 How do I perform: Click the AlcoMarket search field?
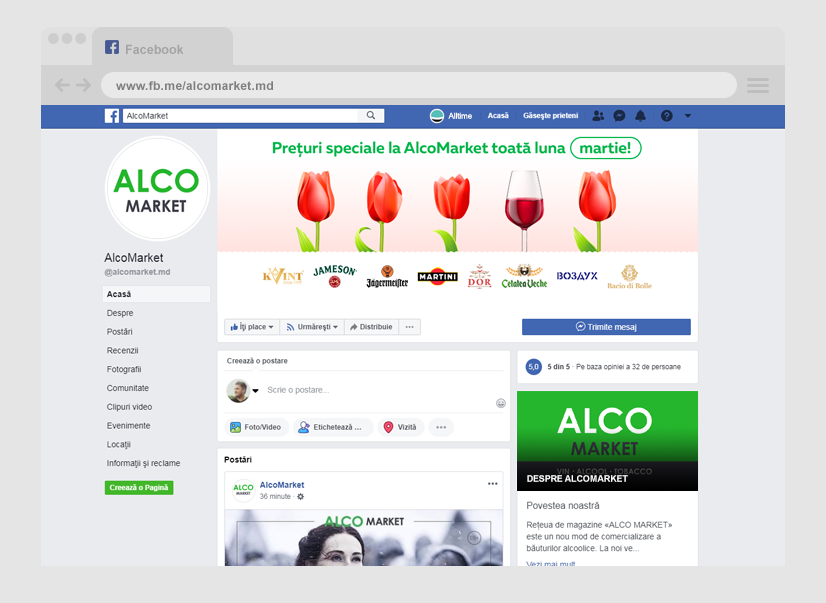coord(253,116)
